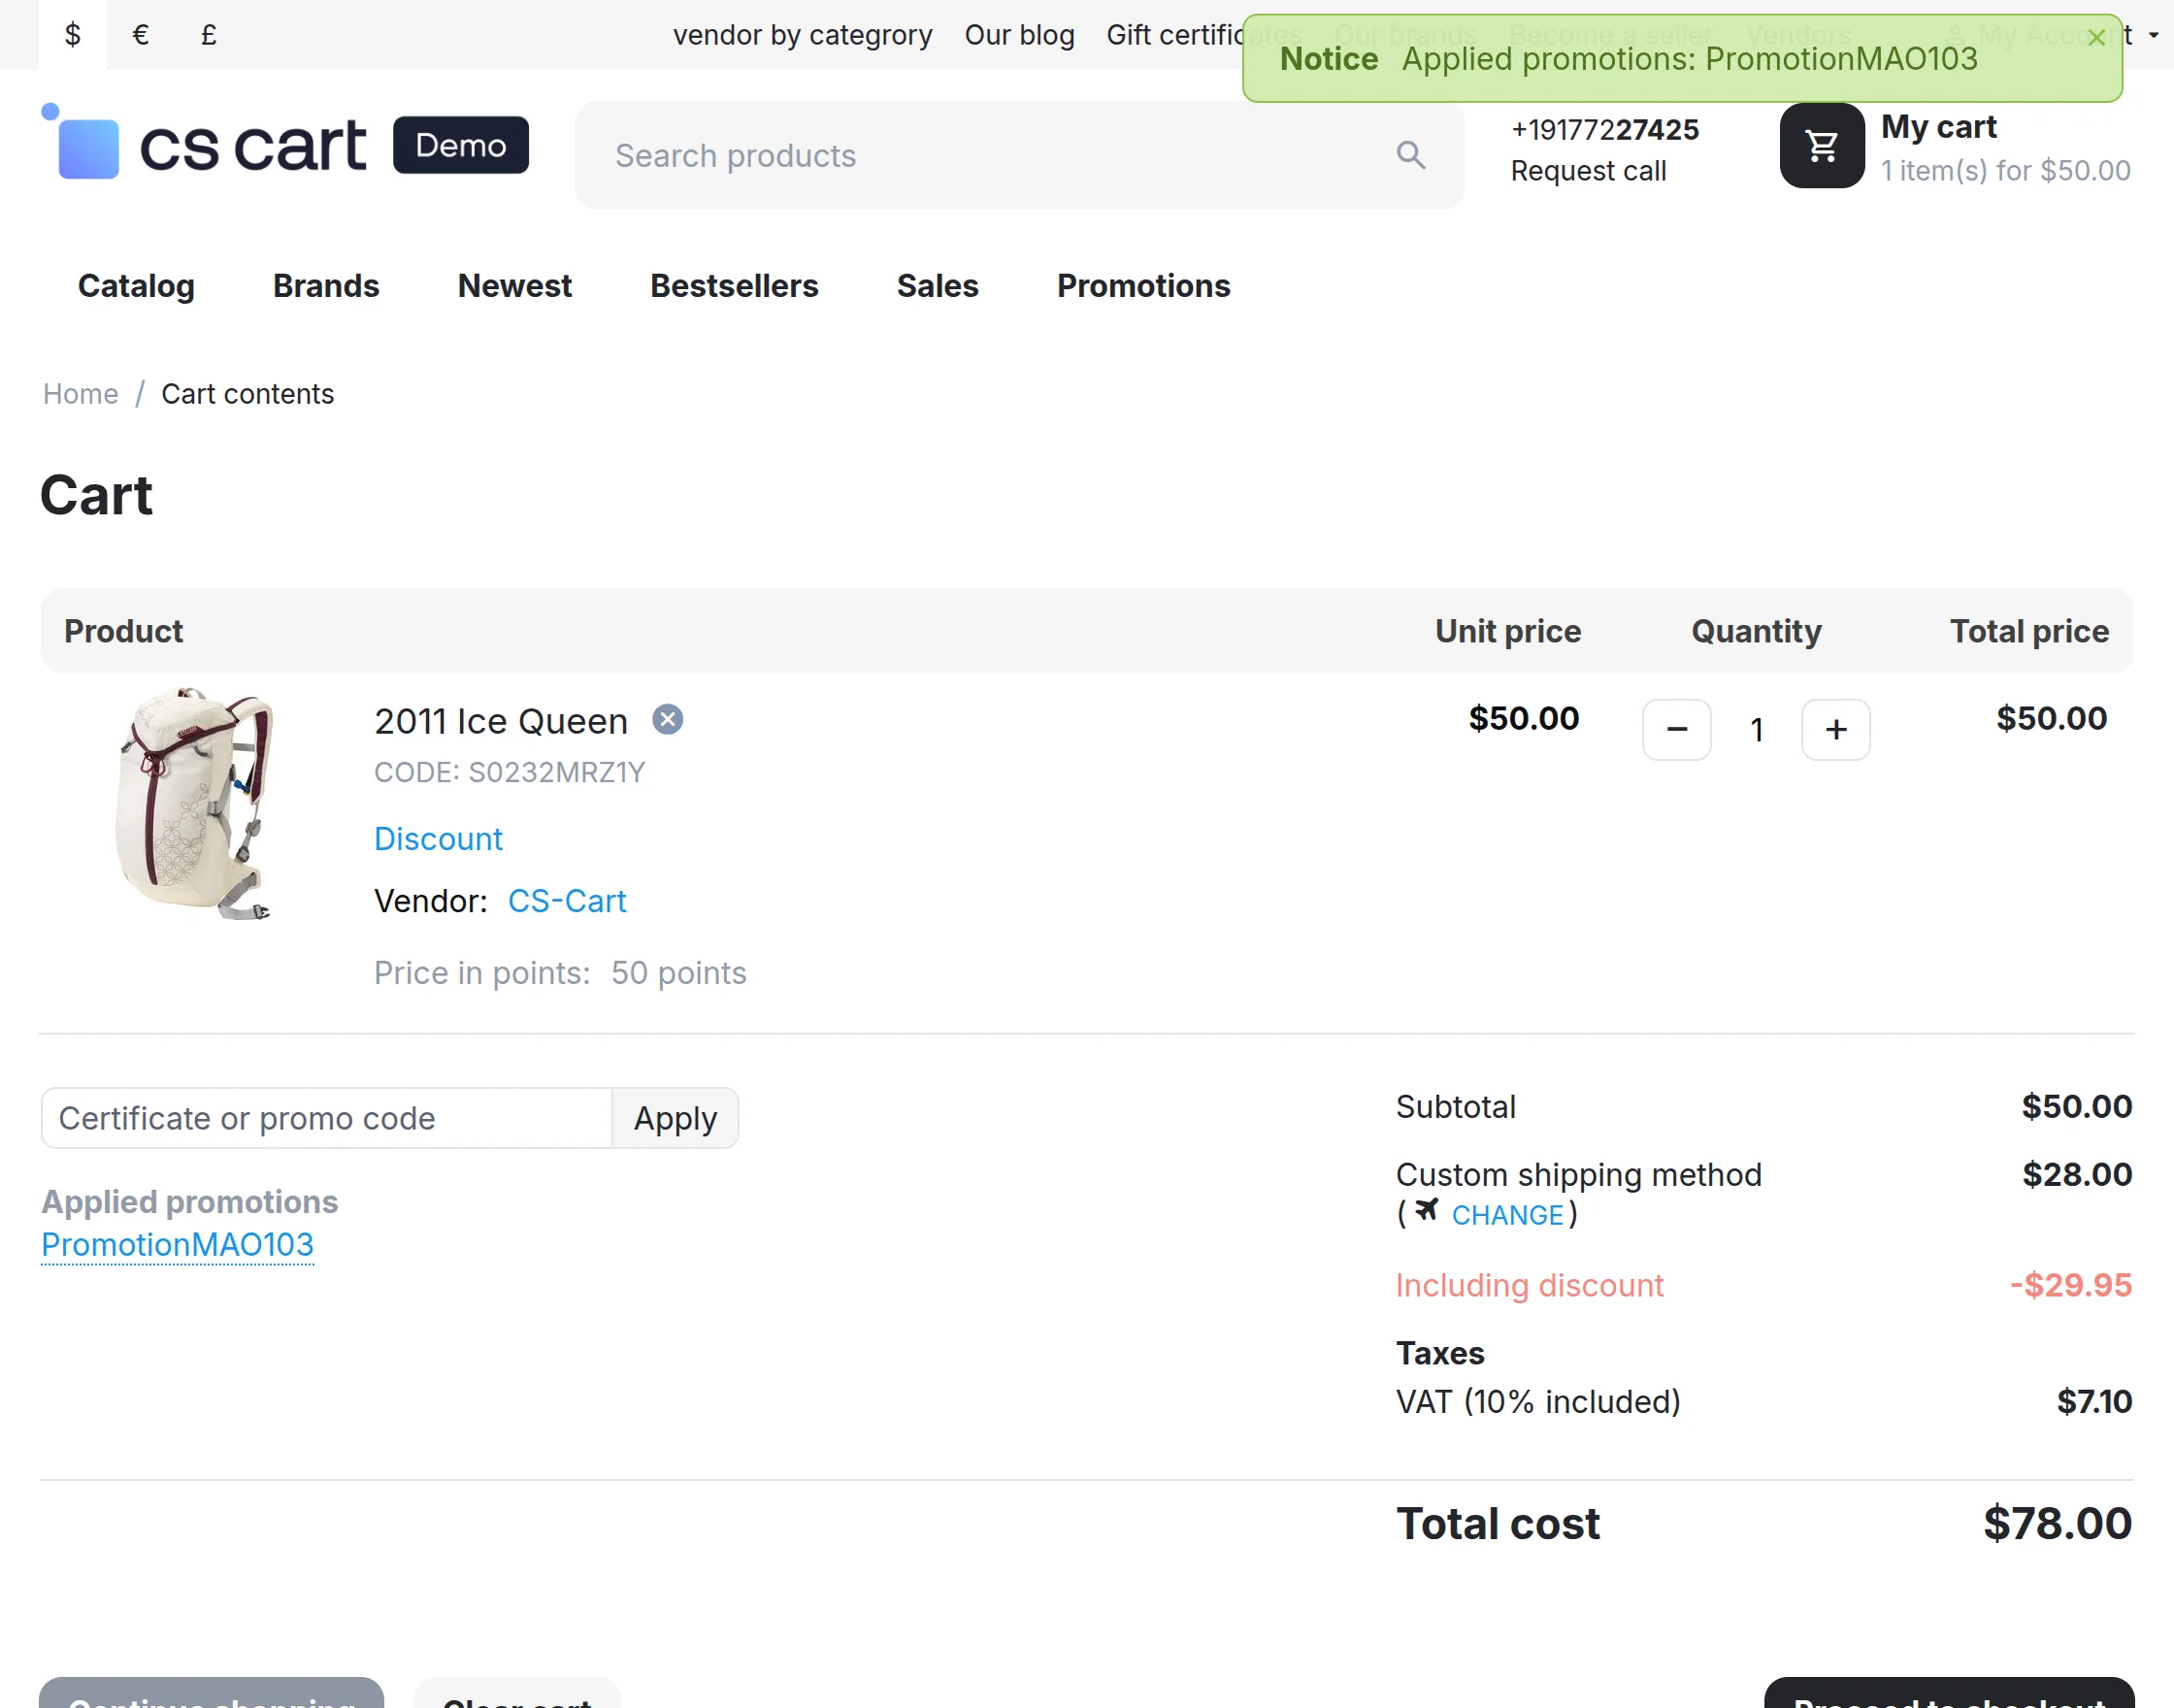2174x1708 pixels.
Task: Click the CS-Cart logo
Action: click(284, 144)
